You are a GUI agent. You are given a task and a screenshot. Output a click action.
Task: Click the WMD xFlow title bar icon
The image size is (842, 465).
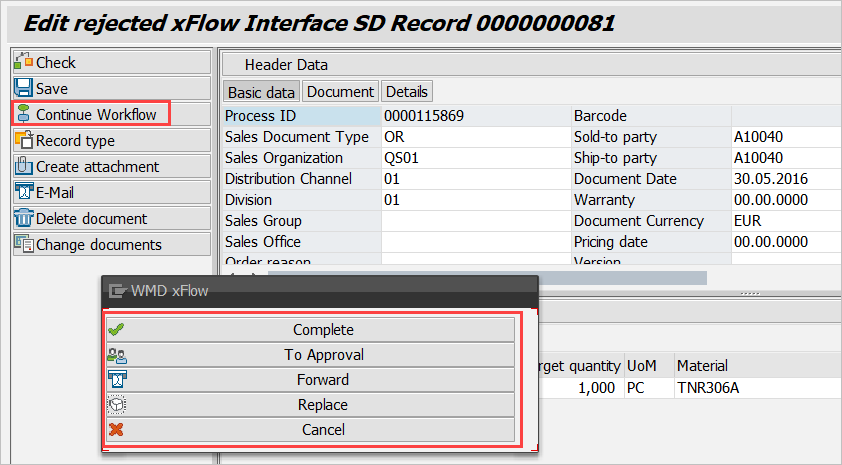(119, 291)
